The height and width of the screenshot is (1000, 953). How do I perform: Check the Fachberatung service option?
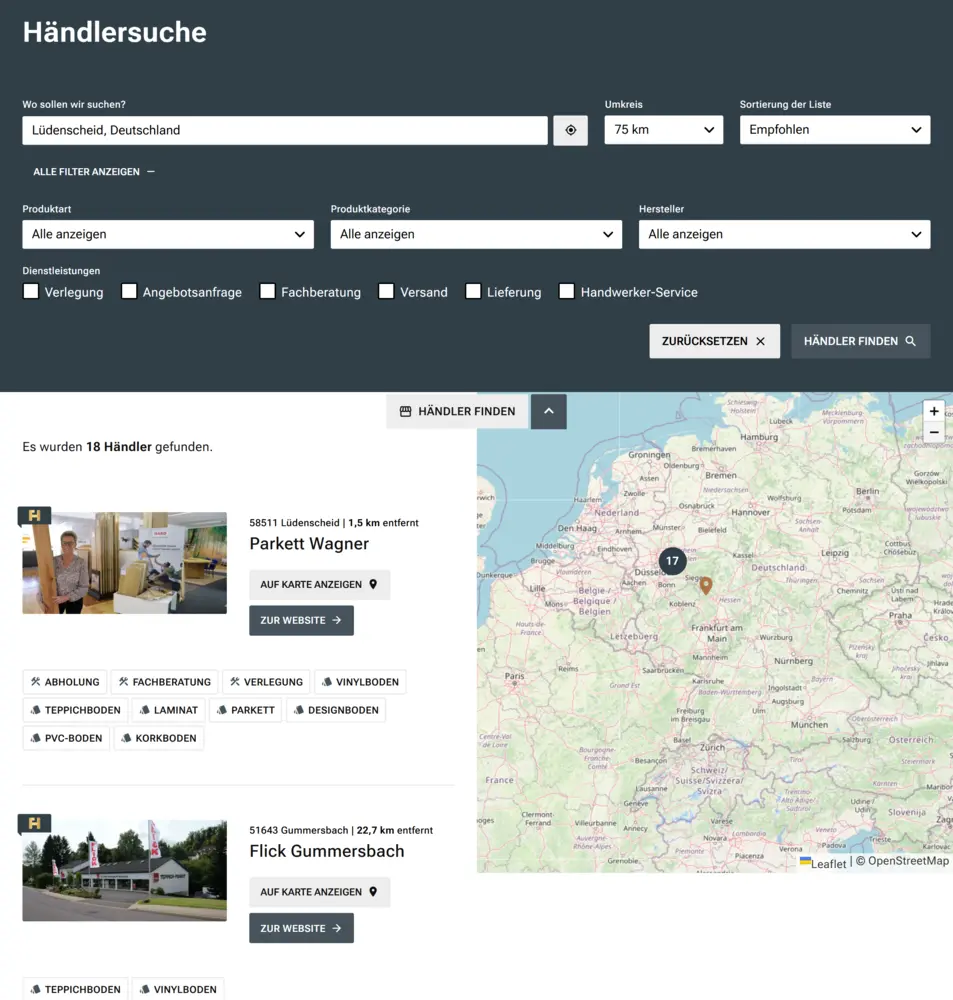pos(267,292)
